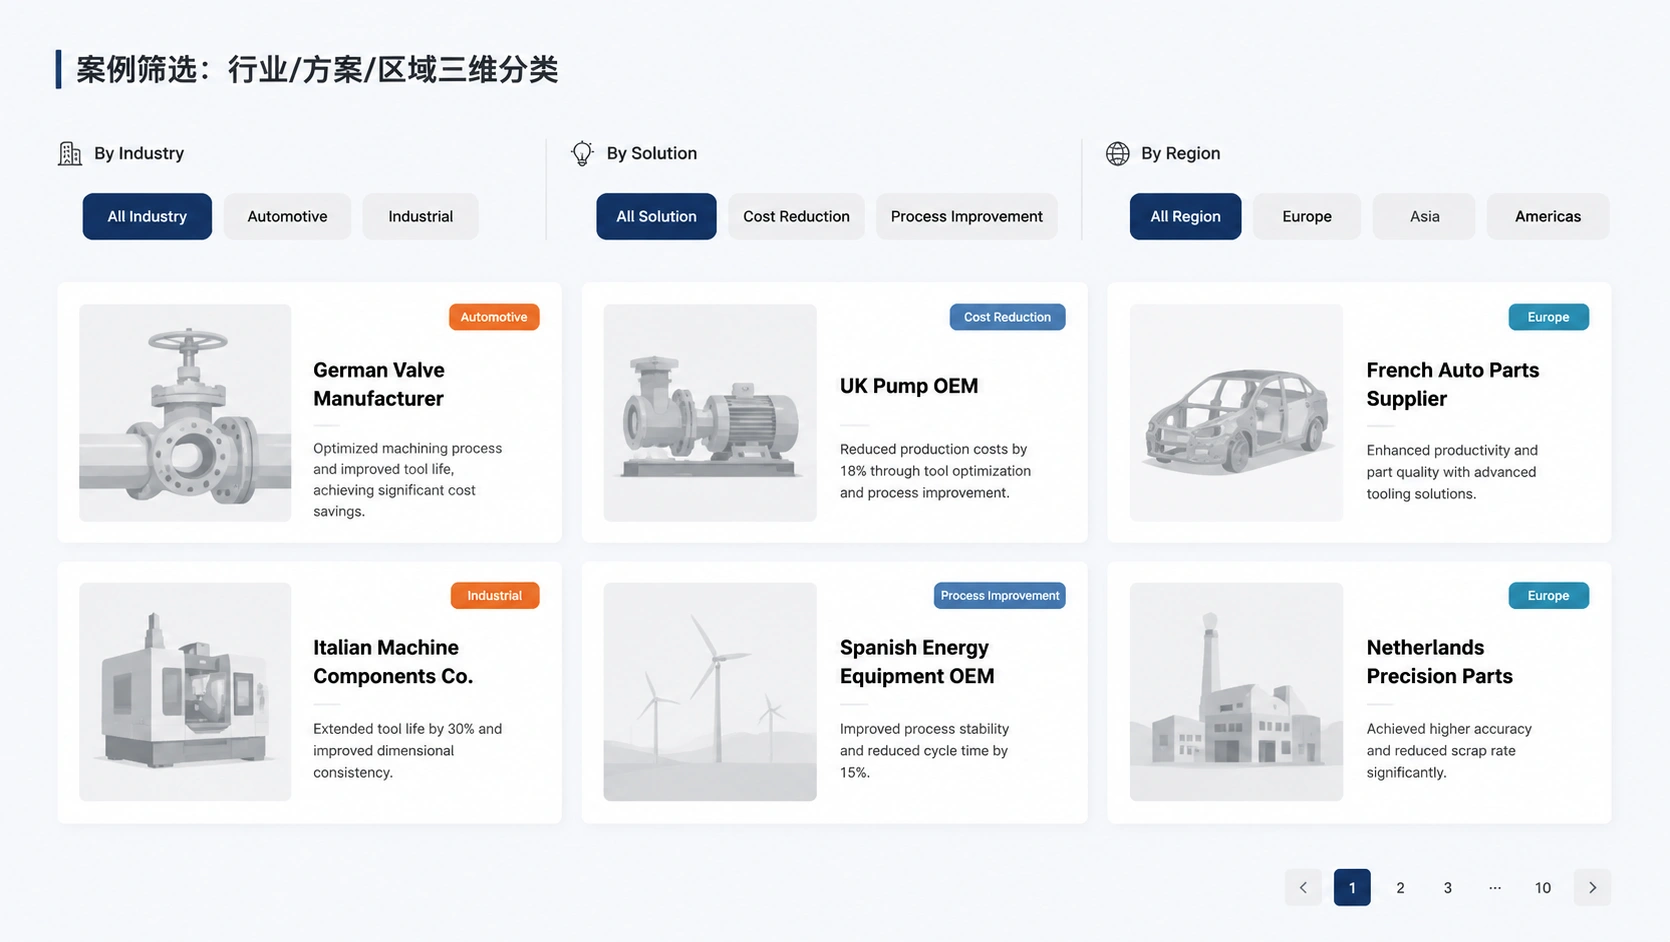1670x942 pixels.
Task: Click the By Industry heading
Action: (x=139, y=153)
